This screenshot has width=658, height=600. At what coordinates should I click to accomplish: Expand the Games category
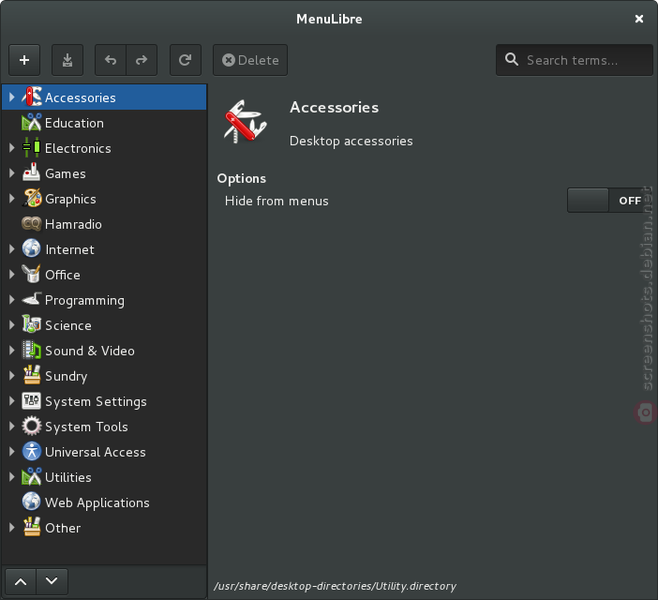(12, 173)
